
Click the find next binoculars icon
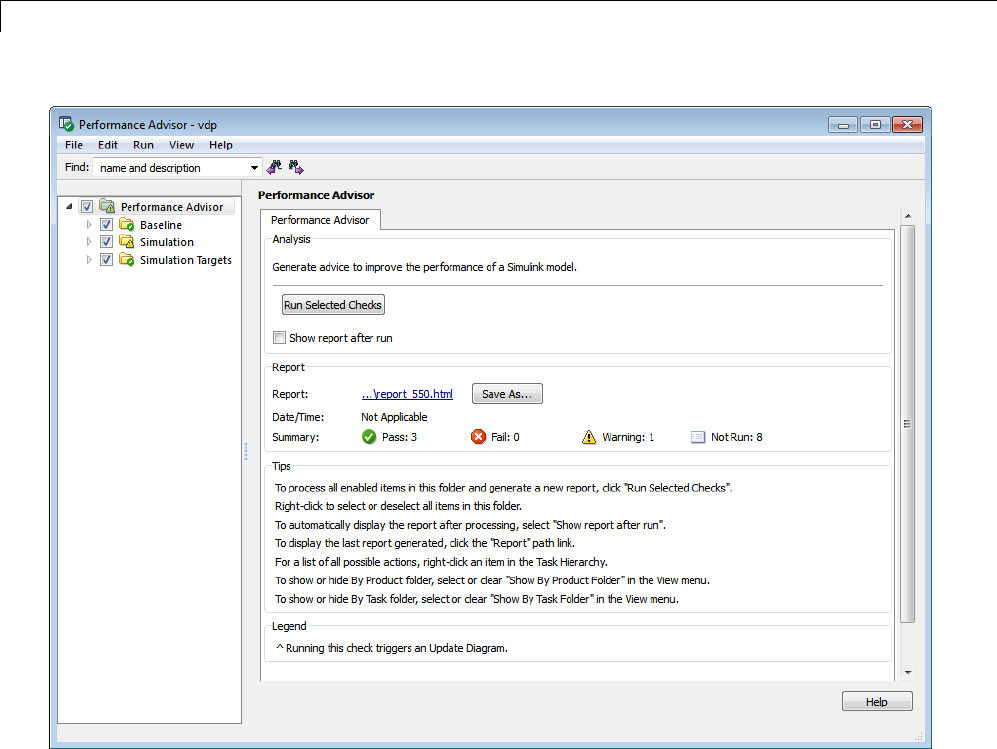click(x=296, y=167)
